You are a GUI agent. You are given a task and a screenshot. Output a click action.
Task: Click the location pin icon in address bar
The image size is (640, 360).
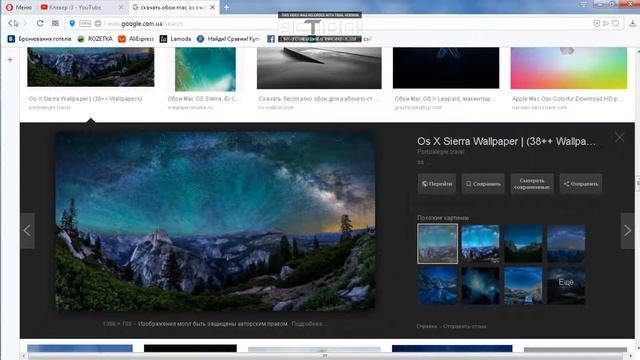tap(72, 23)
